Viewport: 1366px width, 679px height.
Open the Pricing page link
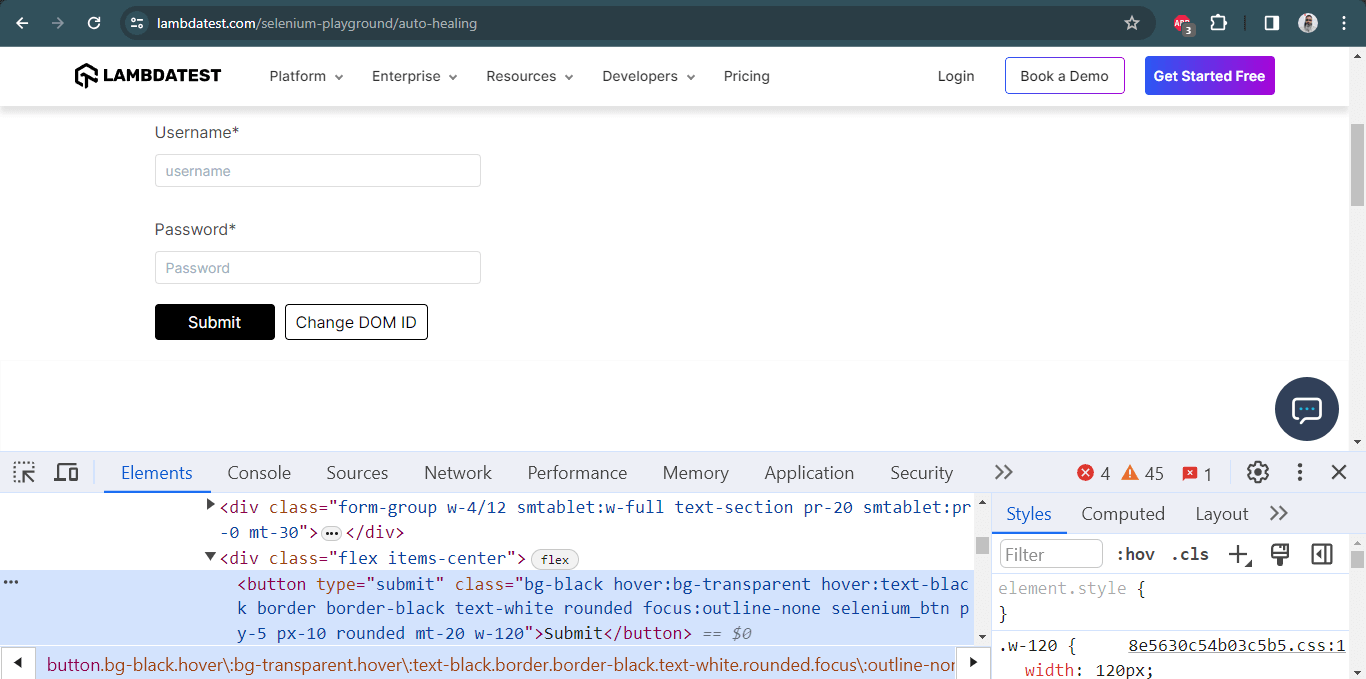pyautogui.click(x=746, y=75)
